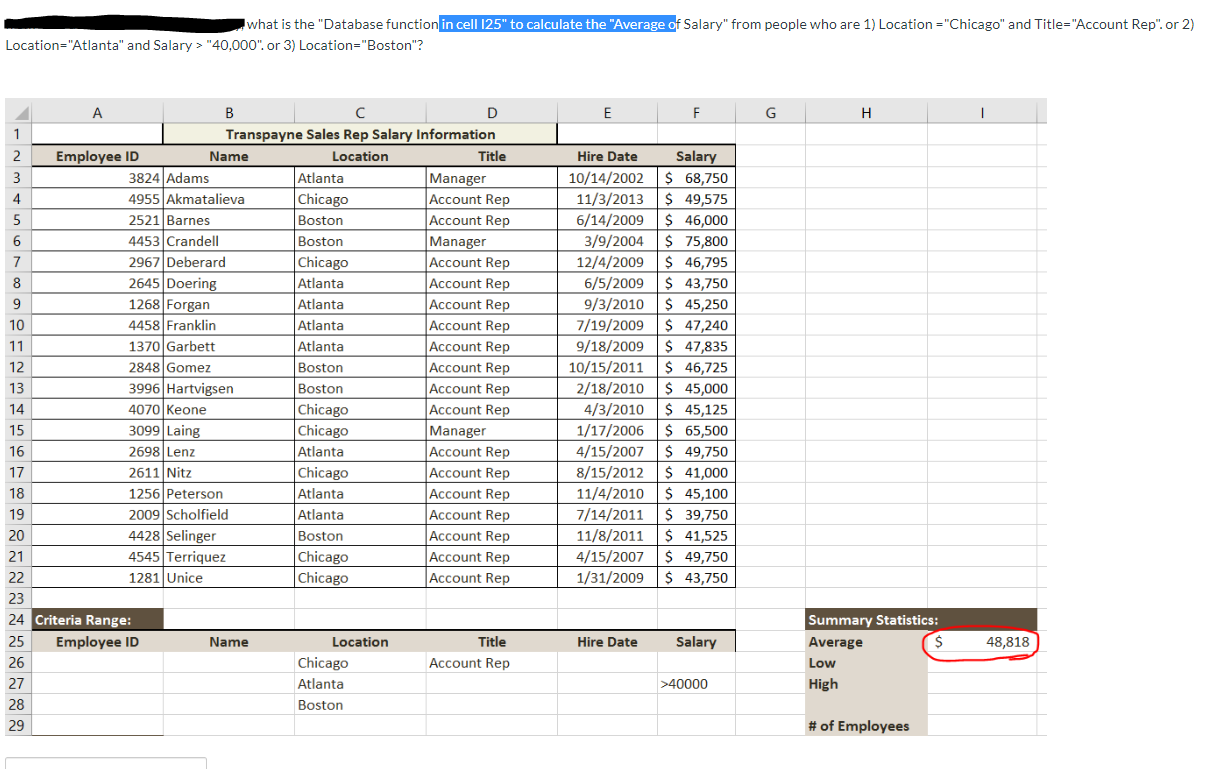The width and height of the screenshot is (1215, 769).
Task: Select the Atlanta criteria cell in row 27
Action: (x=360, y=683)
